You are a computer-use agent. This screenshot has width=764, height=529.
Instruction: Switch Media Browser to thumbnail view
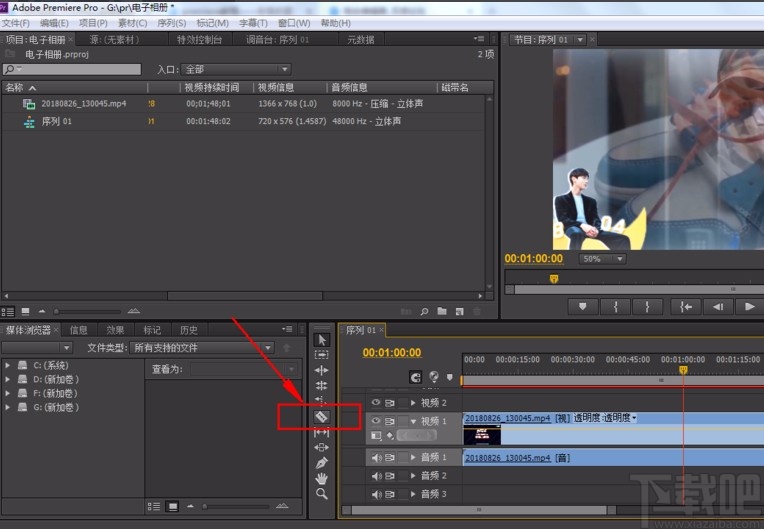point(172,507)
